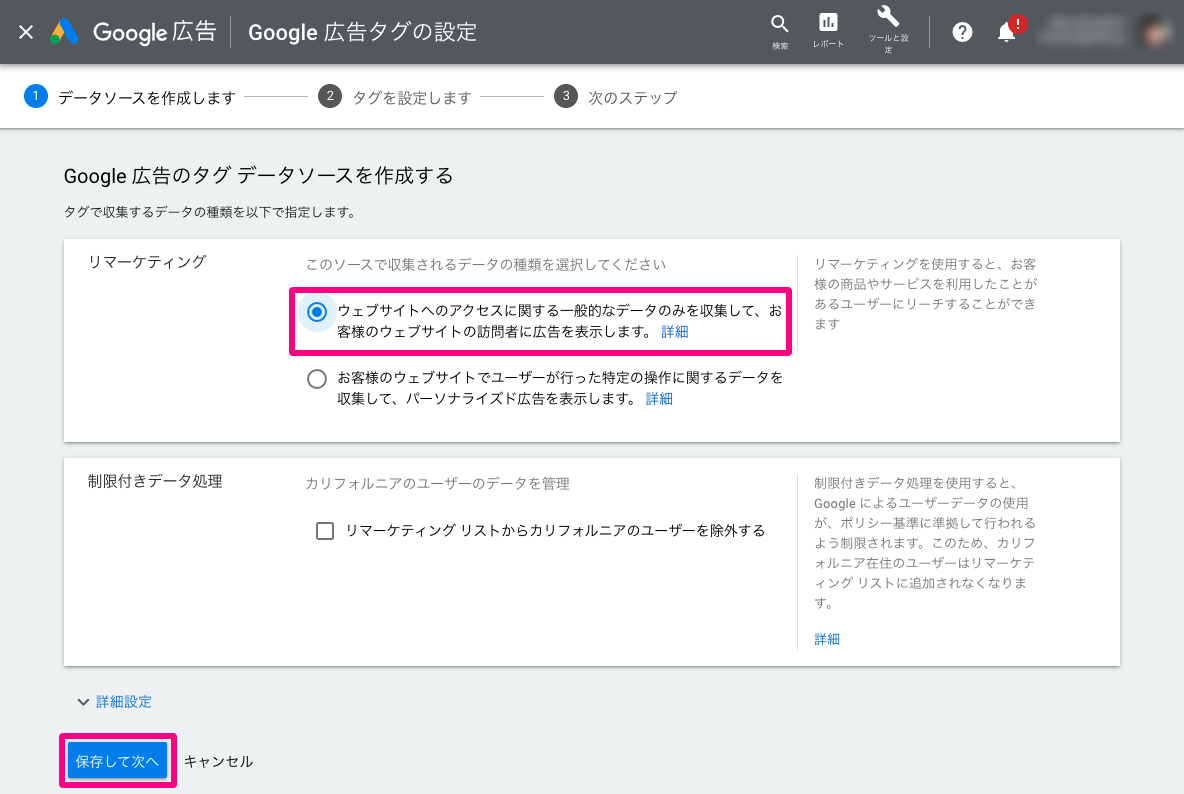Click the Google Ads logo icon
The width and height of the screenshot is (1184, 794).
pyautogui.click(x=64, y=32)
